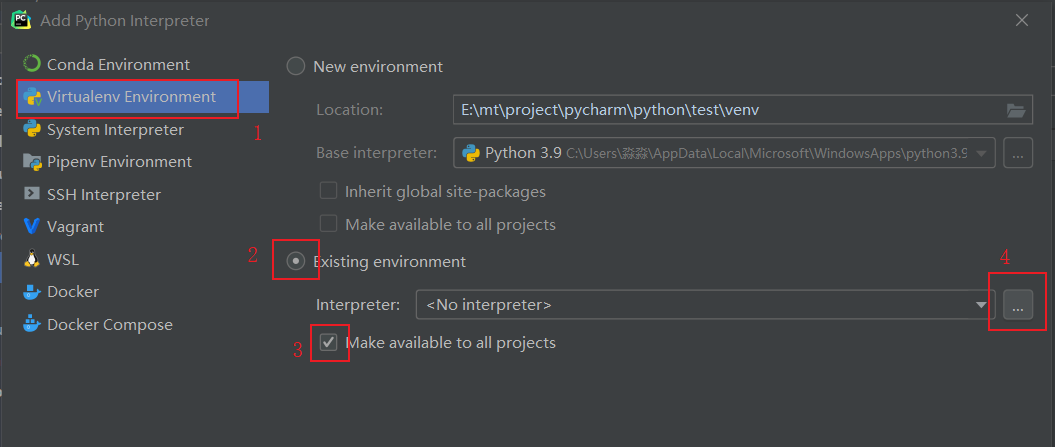Click the Pipenv Environment folder icon
1055x447 pixels.
pyautogui.click(x=32, y=161)
